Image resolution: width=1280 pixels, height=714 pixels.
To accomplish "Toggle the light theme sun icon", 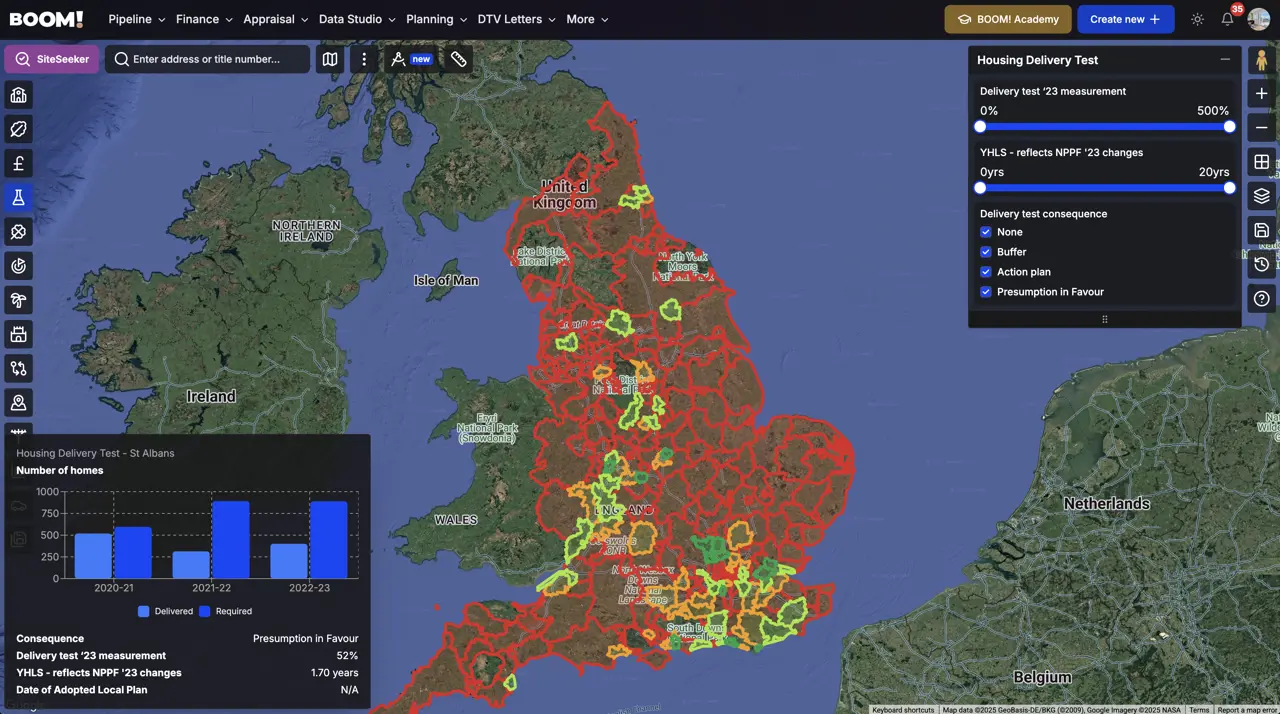I will pyautogui.click(x=1197, y=19).
